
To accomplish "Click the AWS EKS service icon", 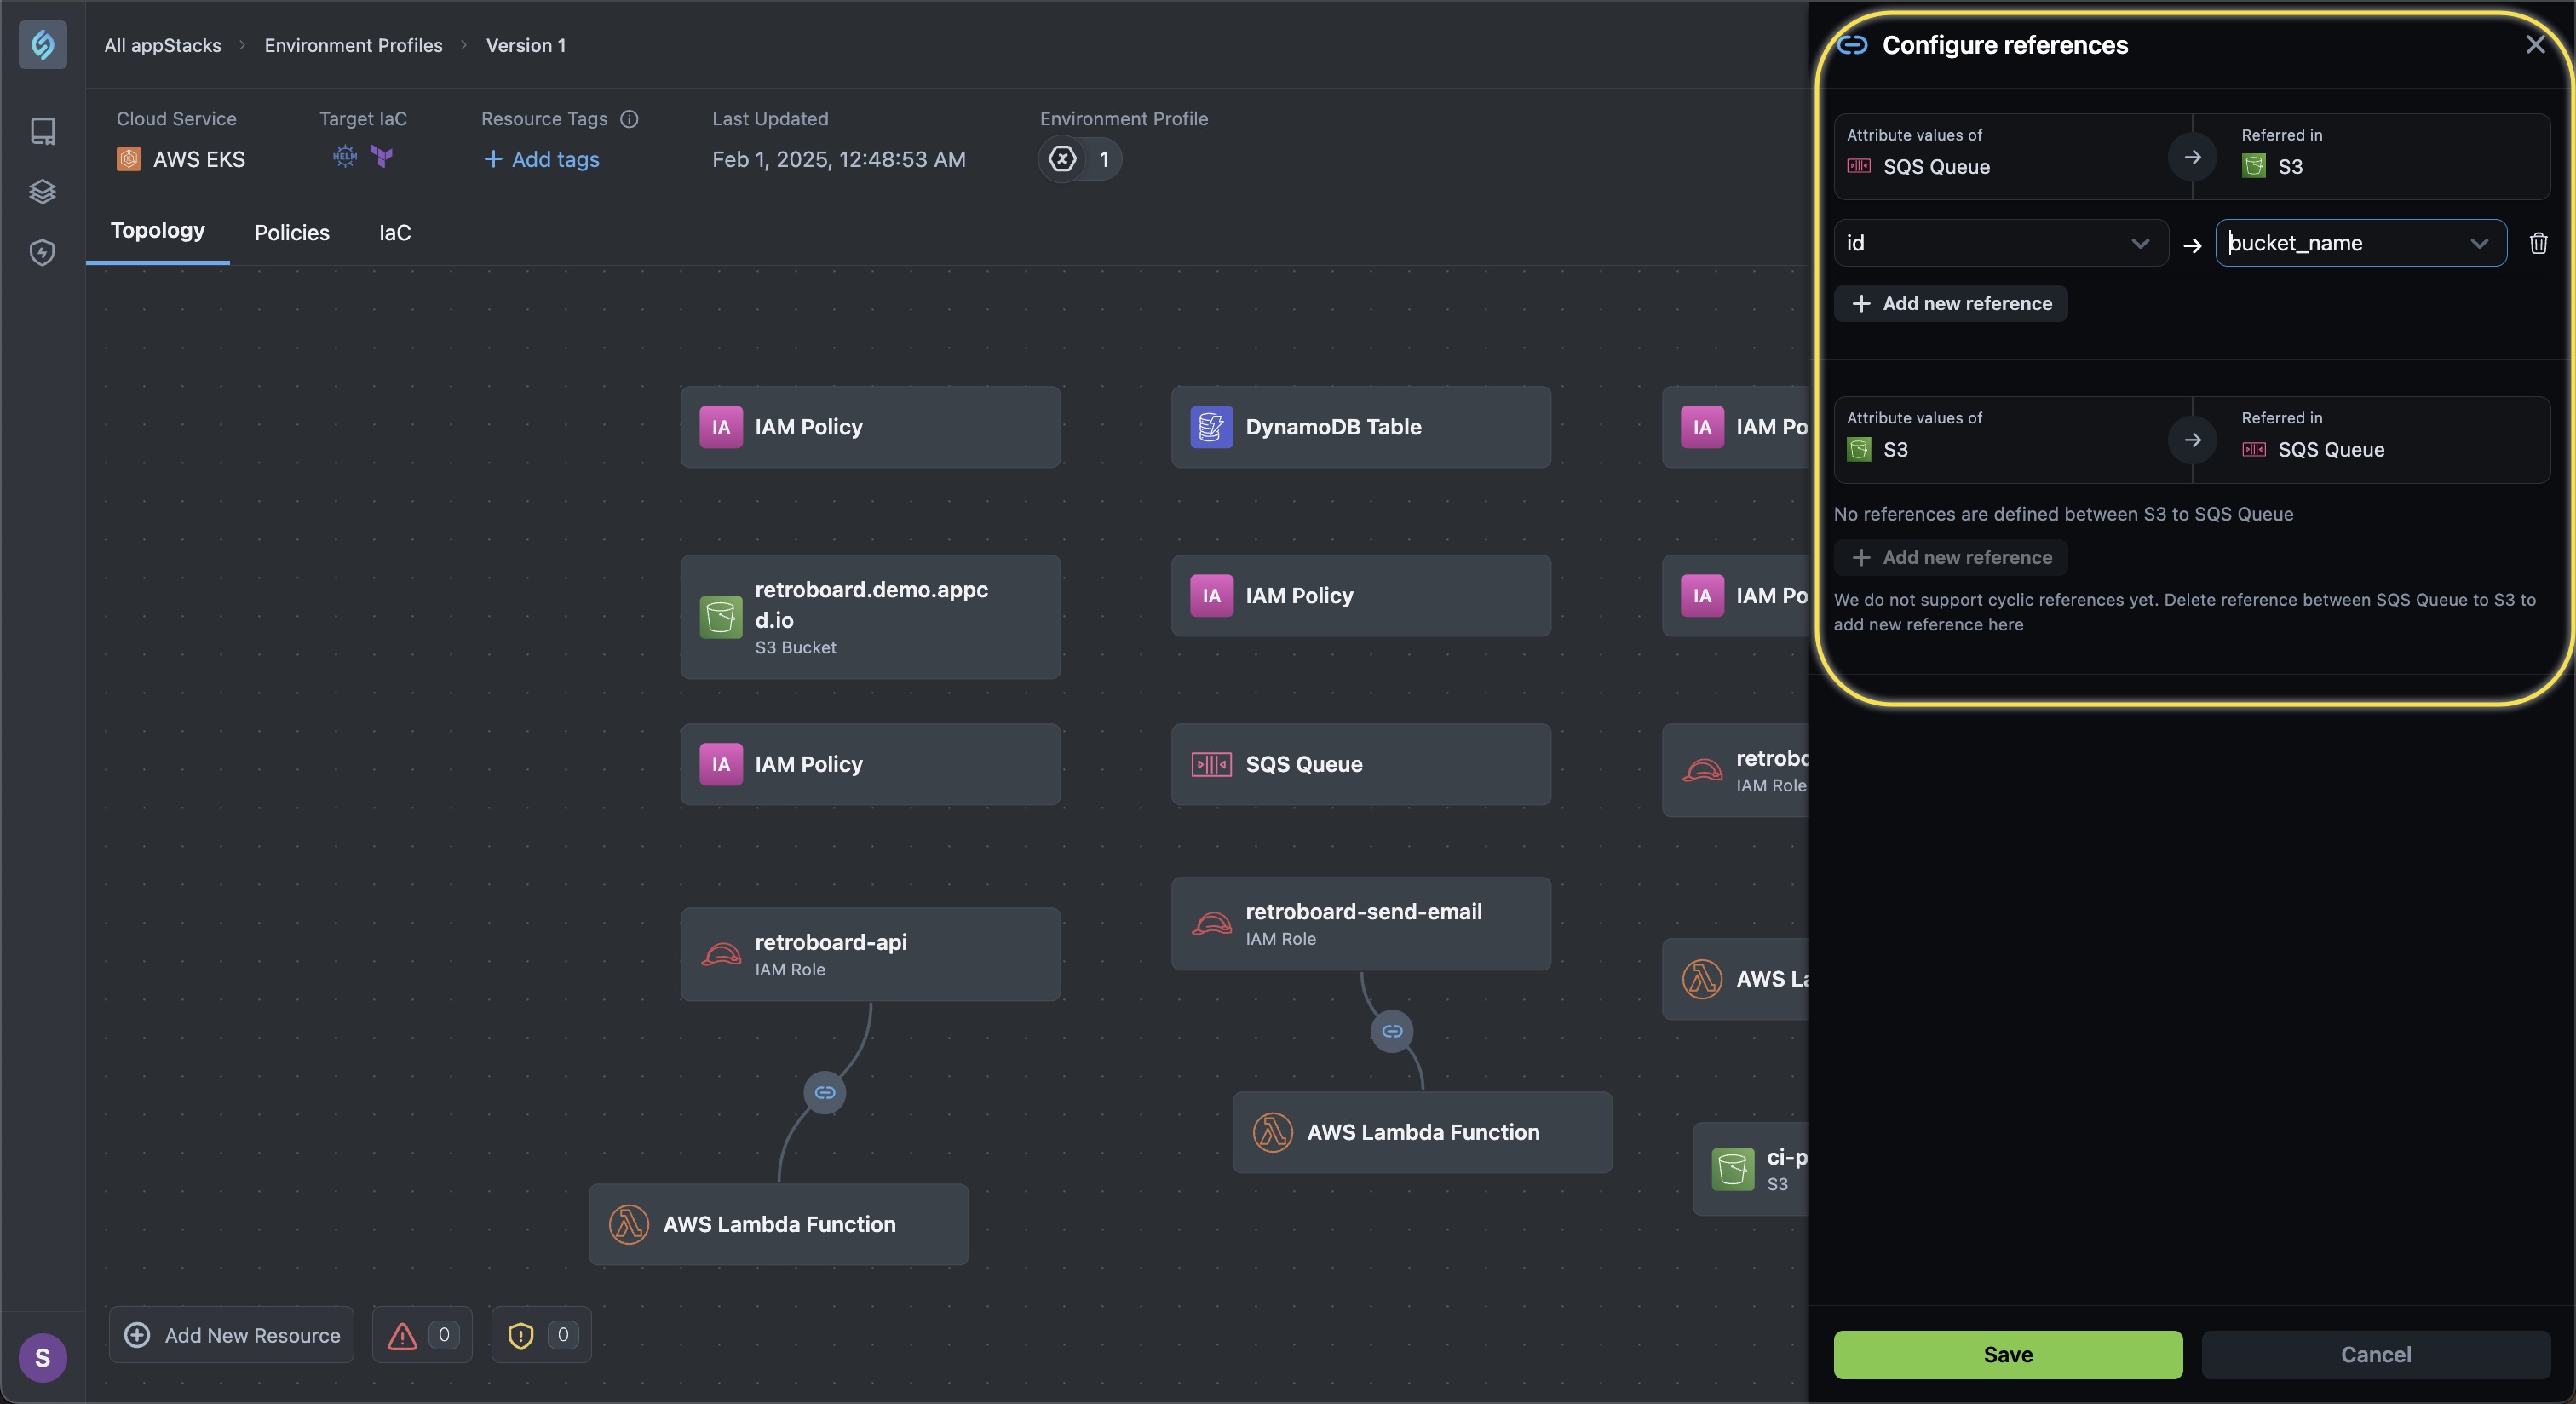I will 129,159.
